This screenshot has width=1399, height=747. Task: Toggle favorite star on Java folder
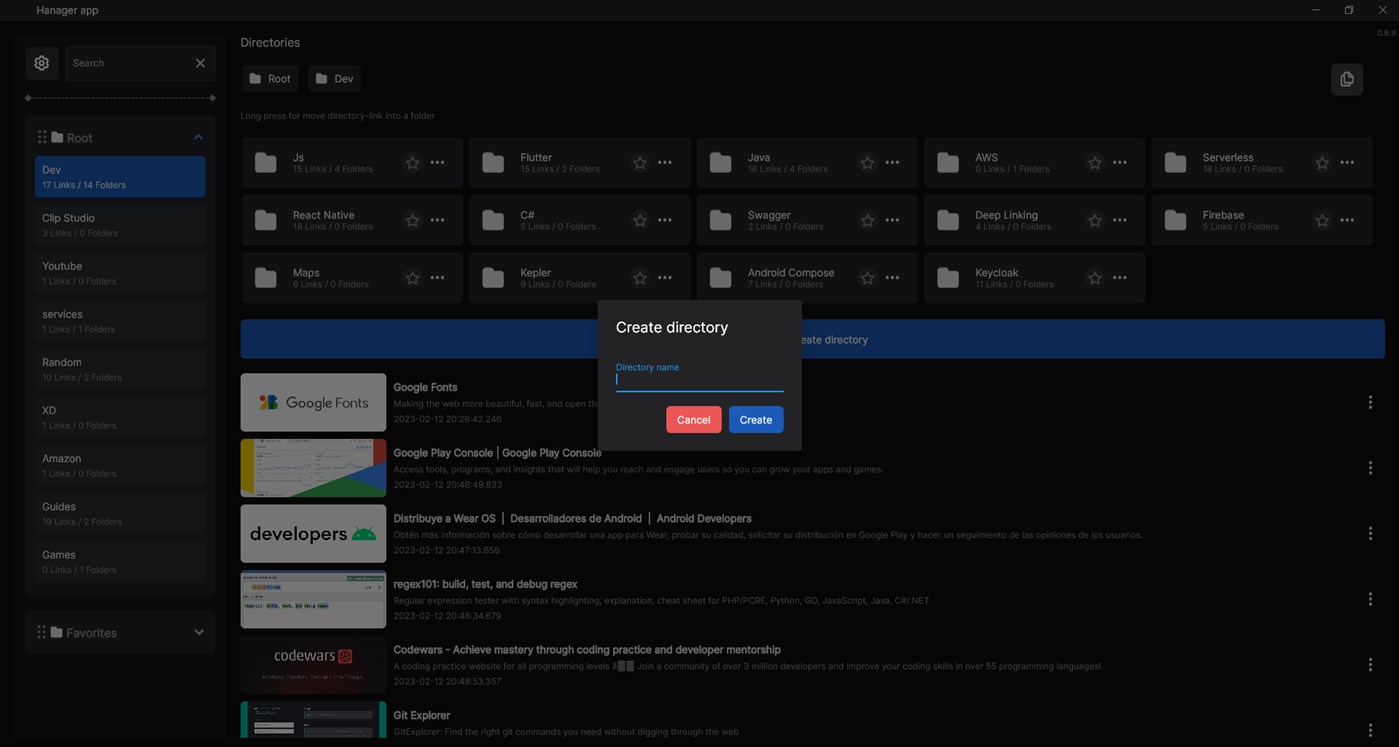coord(867,163)
